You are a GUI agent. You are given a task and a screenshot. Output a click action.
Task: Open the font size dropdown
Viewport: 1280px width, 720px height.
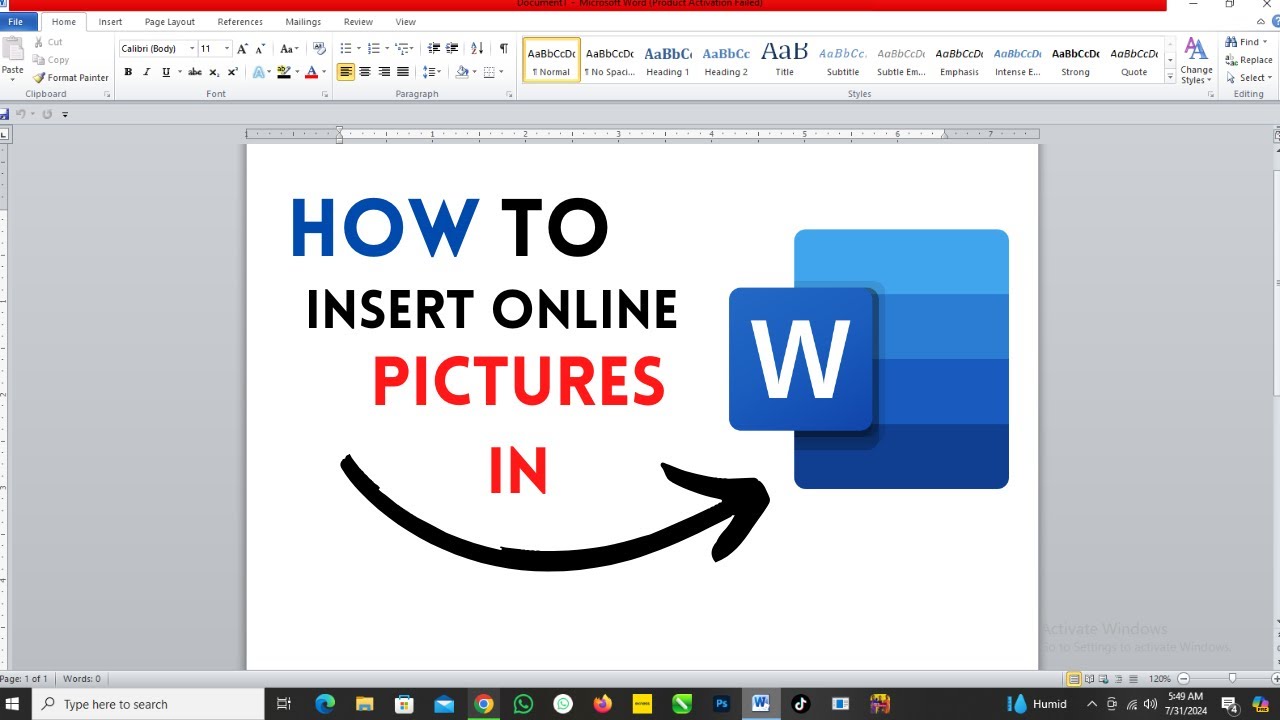click(227, 48)
